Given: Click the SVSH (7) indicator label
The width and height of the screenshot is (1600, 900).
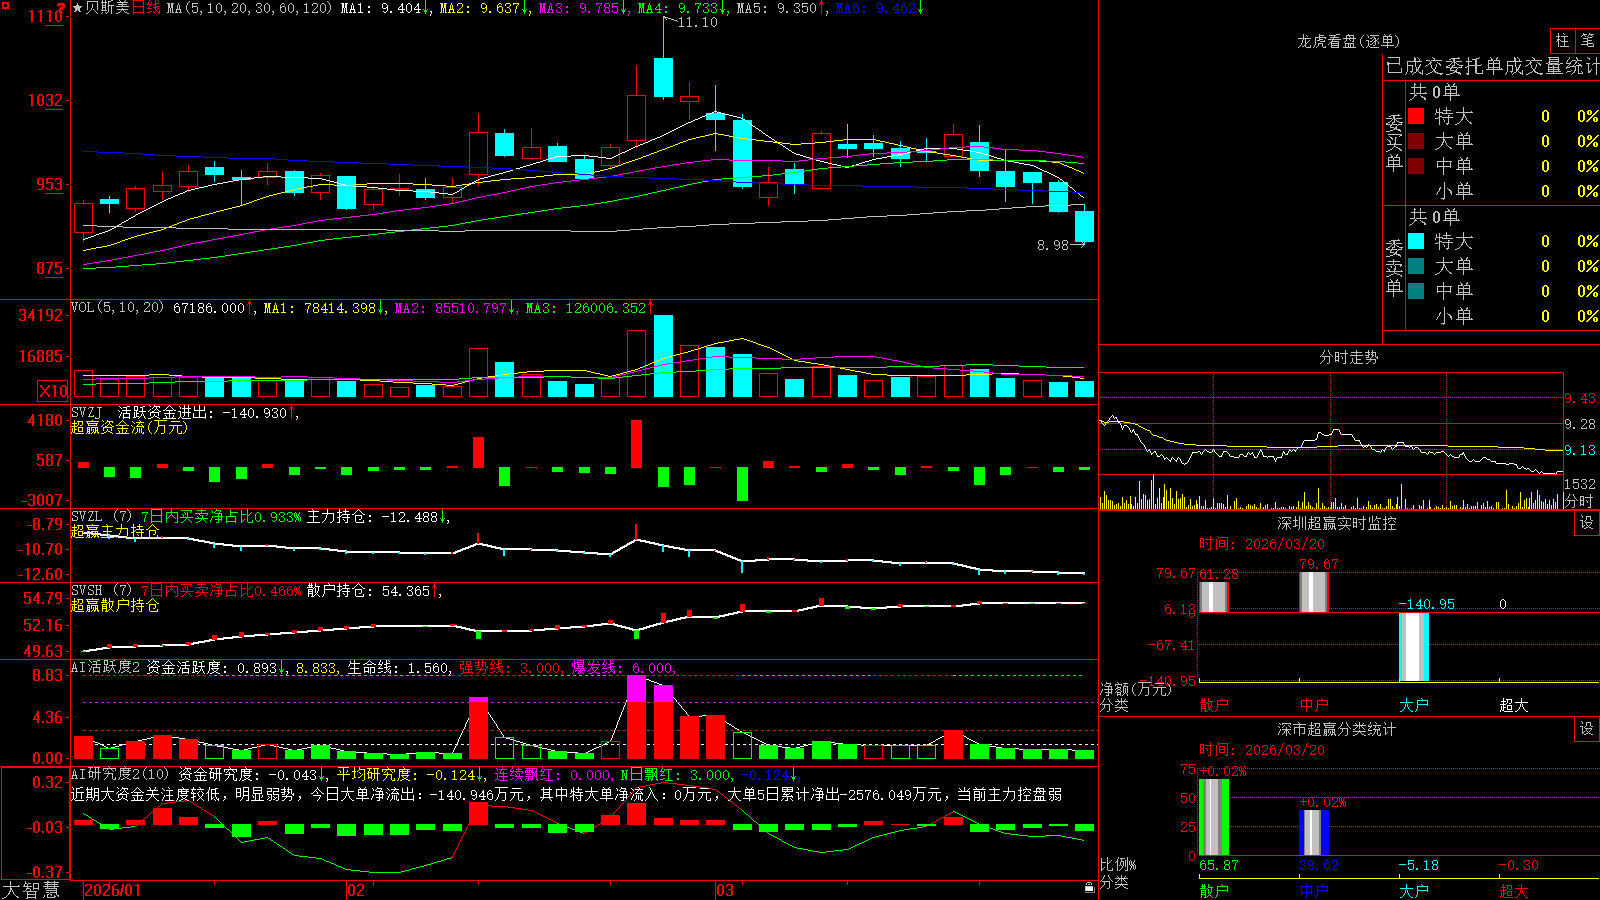Looking at the screenshot, I should (102, 591).
